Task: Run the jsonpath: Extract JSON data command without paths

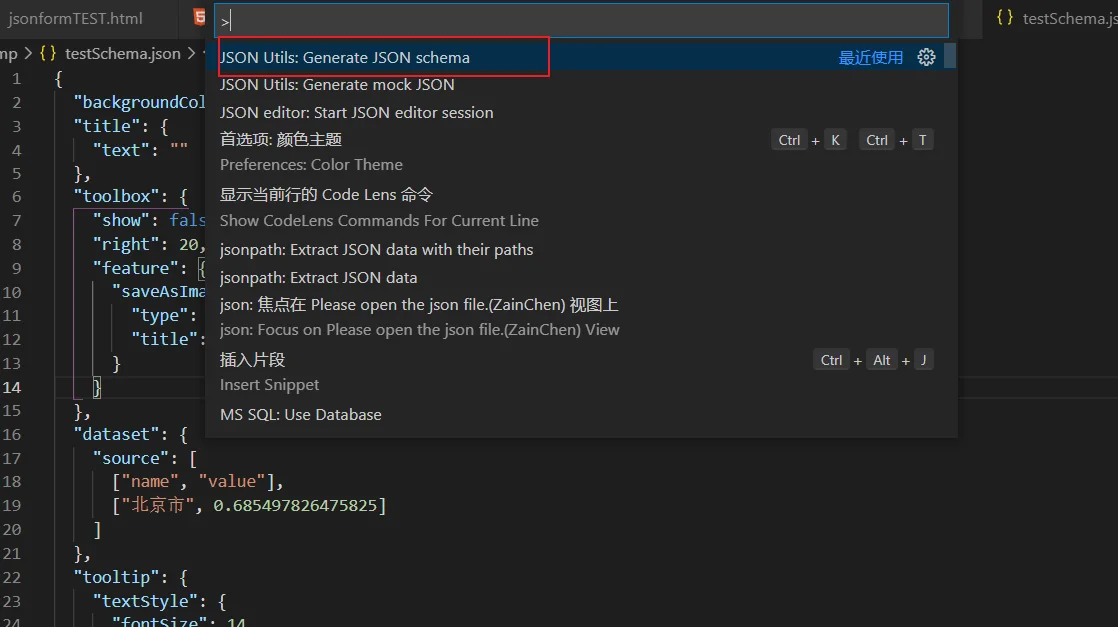Action: pyautogui.click(x=580, y=277)
